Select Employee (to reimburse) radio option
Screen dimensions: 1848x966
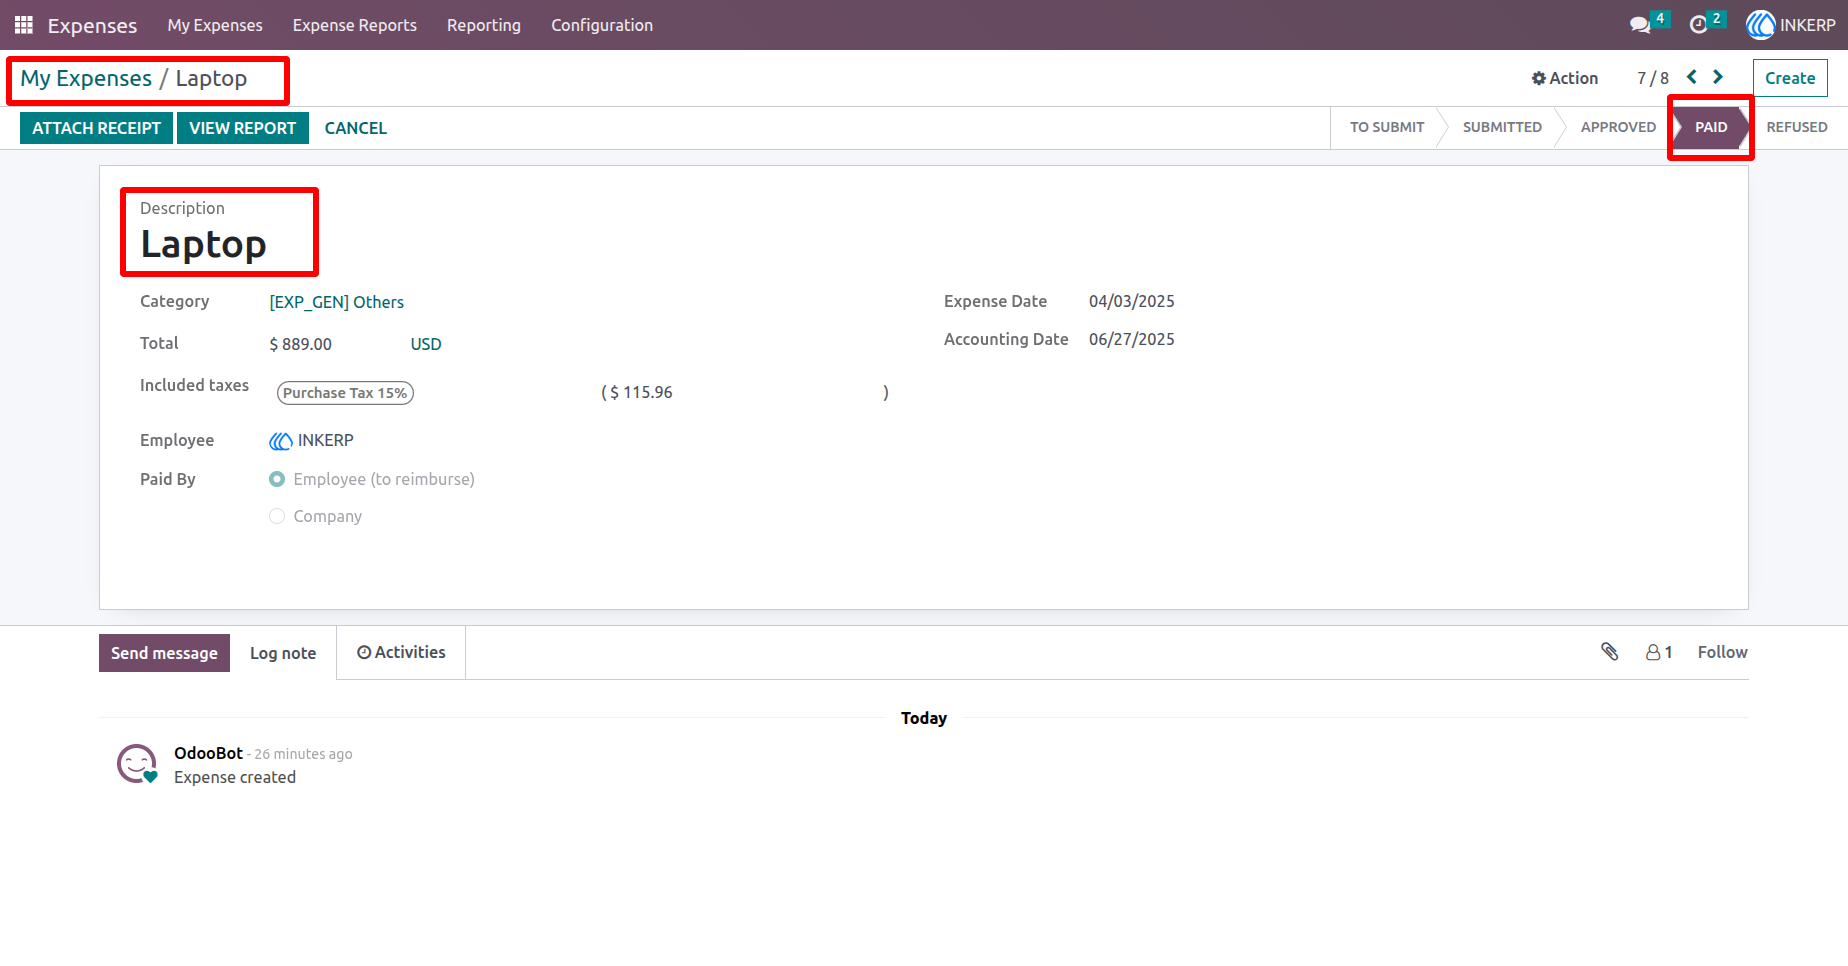pos(277,479)
